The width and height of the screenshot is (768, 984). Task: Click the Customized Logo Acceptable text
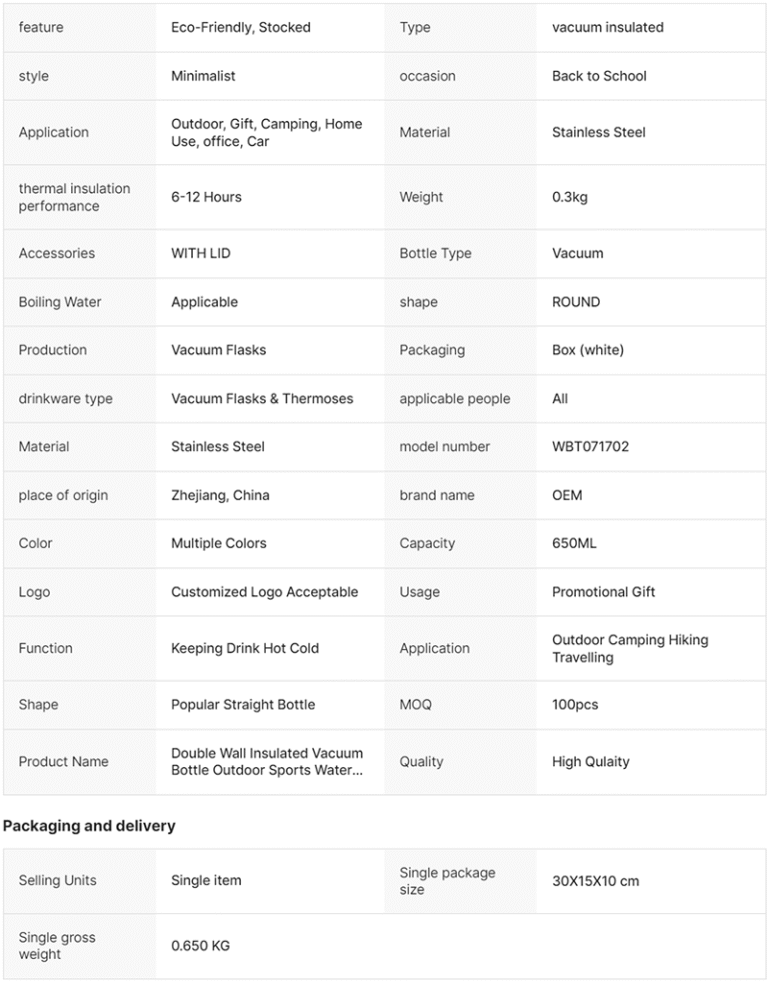[265, 592]
